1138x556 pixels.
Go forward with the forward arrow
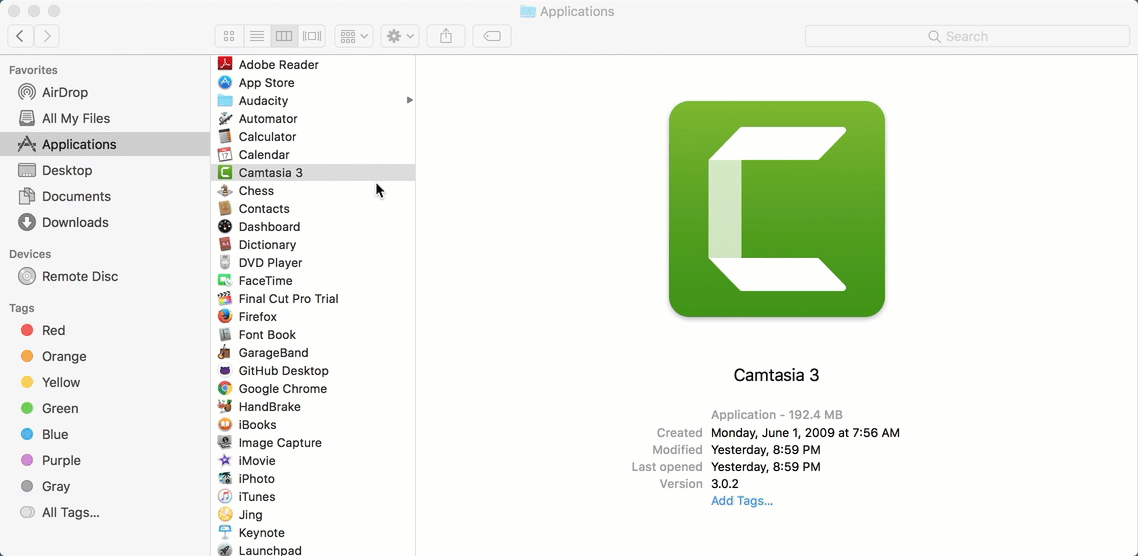[x=46, y=36]
